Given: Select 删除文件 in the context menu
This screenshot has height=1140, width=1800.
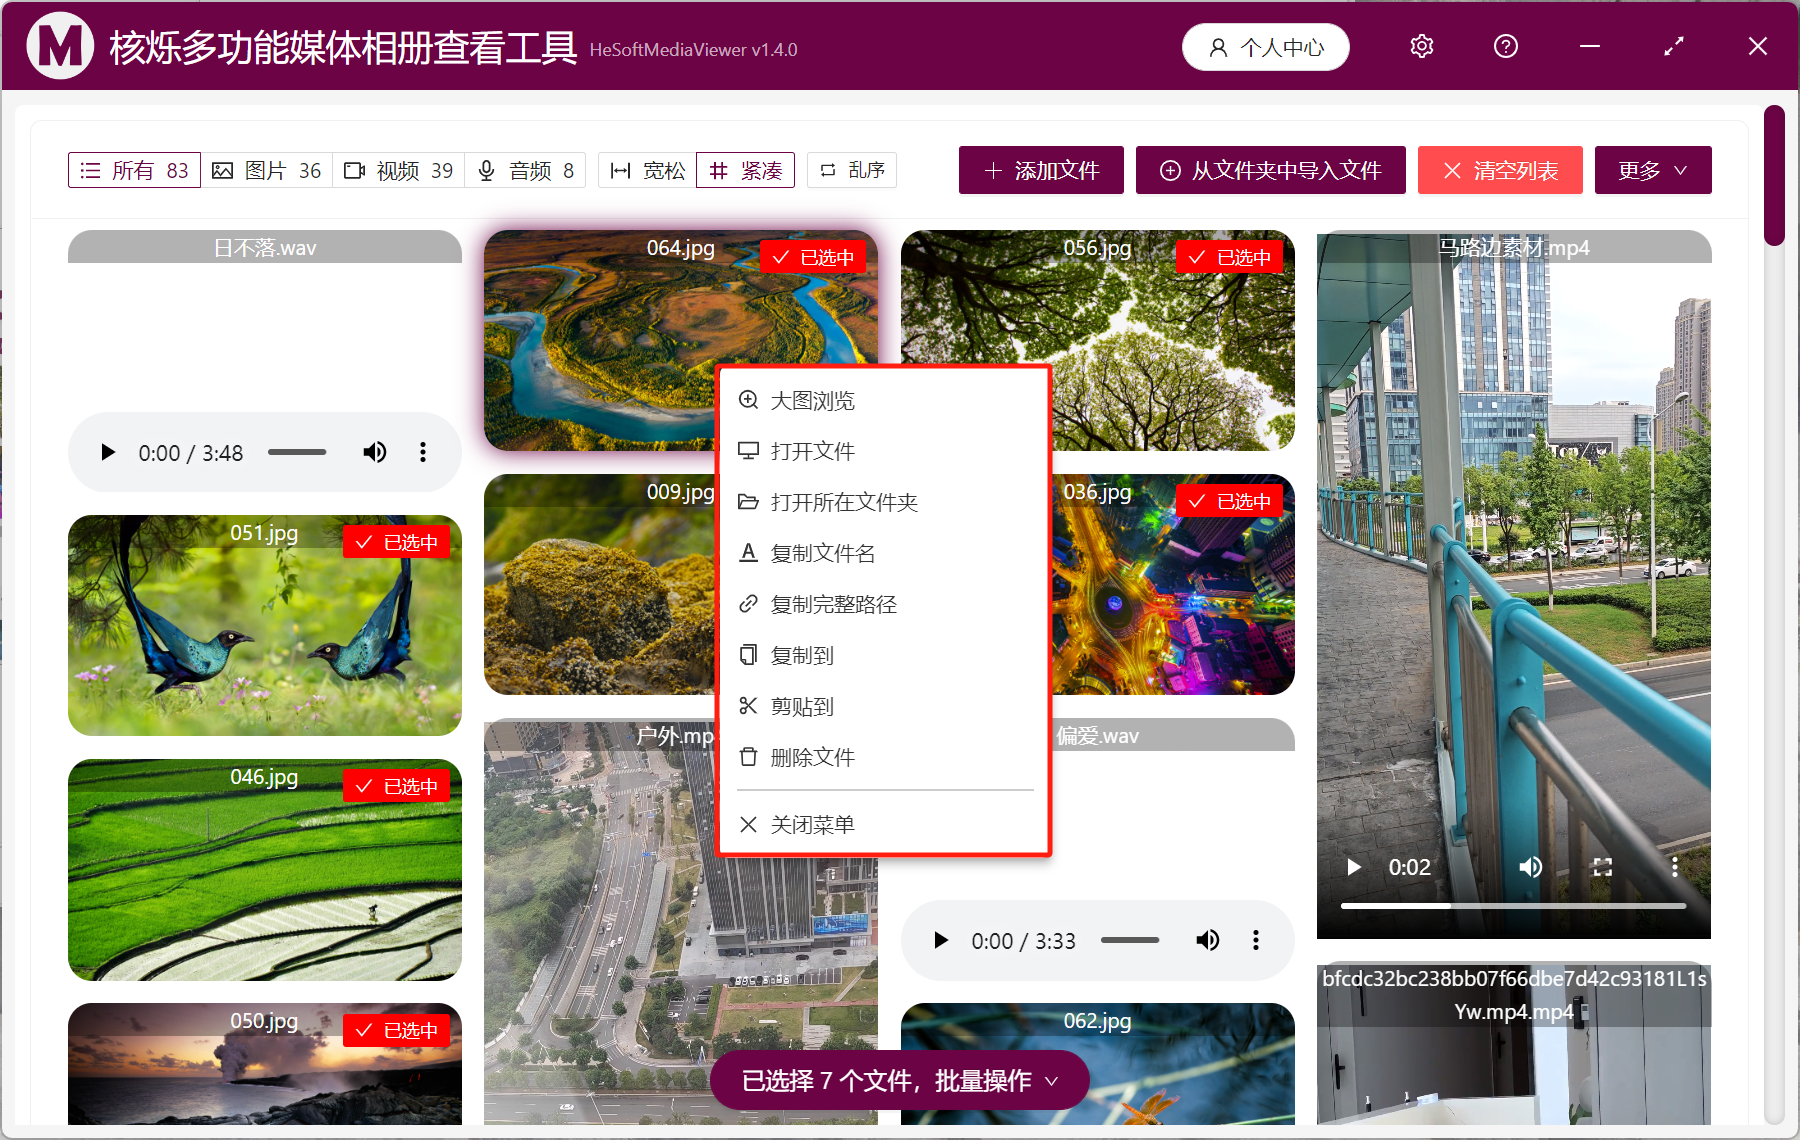Looking at the screenshot, I should [812, 757].
